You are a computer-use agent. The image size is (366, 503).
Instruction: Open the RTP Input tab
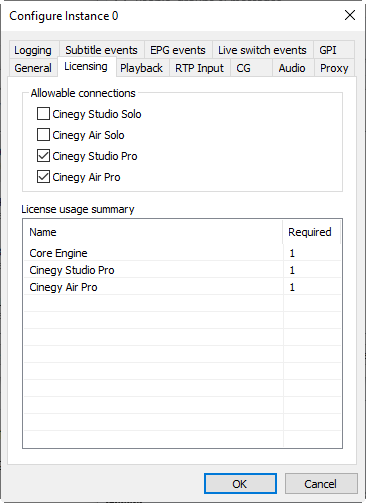(x=199, y=68)
